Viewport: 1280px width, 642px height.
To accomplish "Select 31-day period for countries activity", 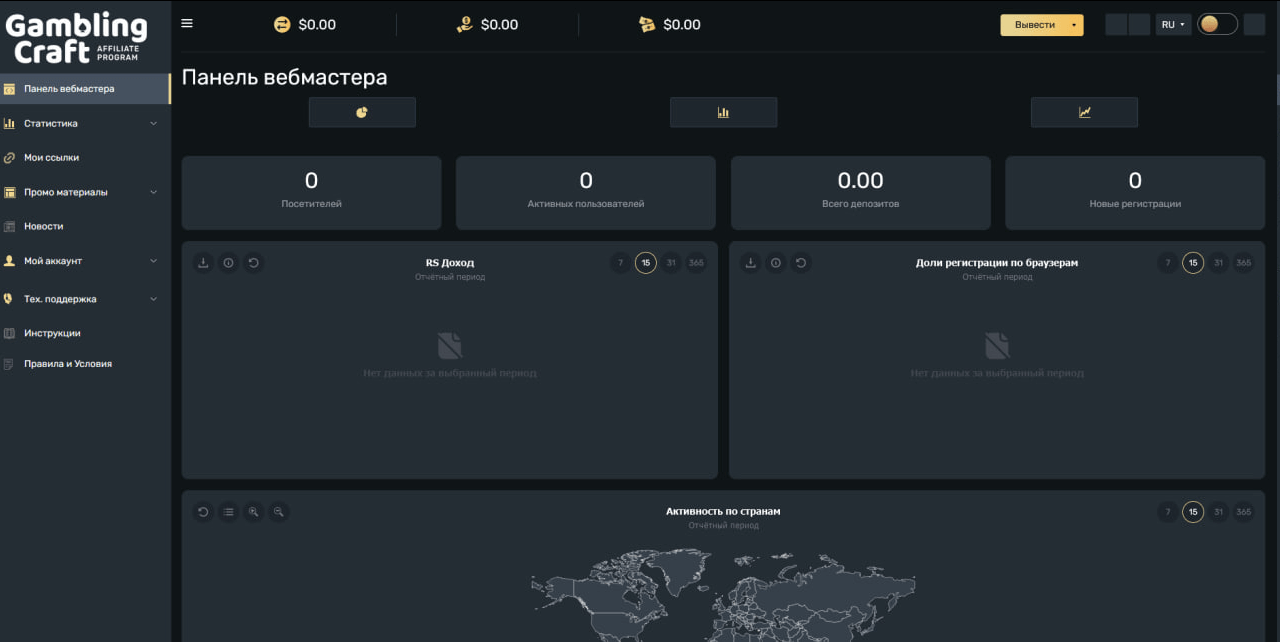I will pos(1217,512).
